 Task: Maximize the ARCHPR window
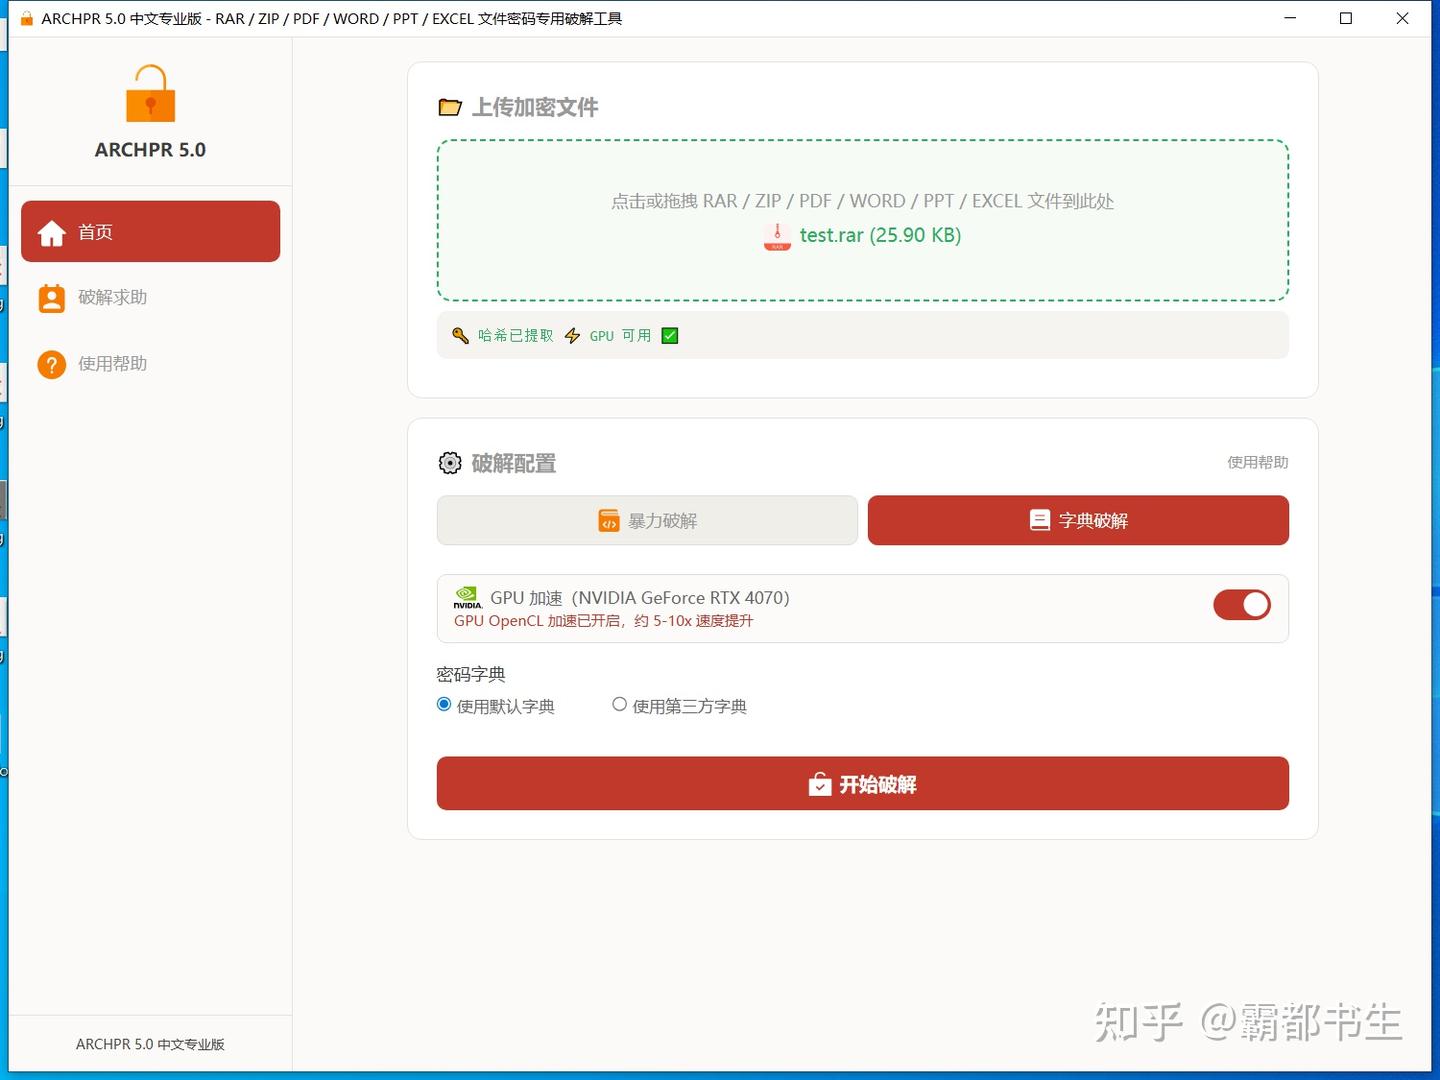tap(1346, 18)
